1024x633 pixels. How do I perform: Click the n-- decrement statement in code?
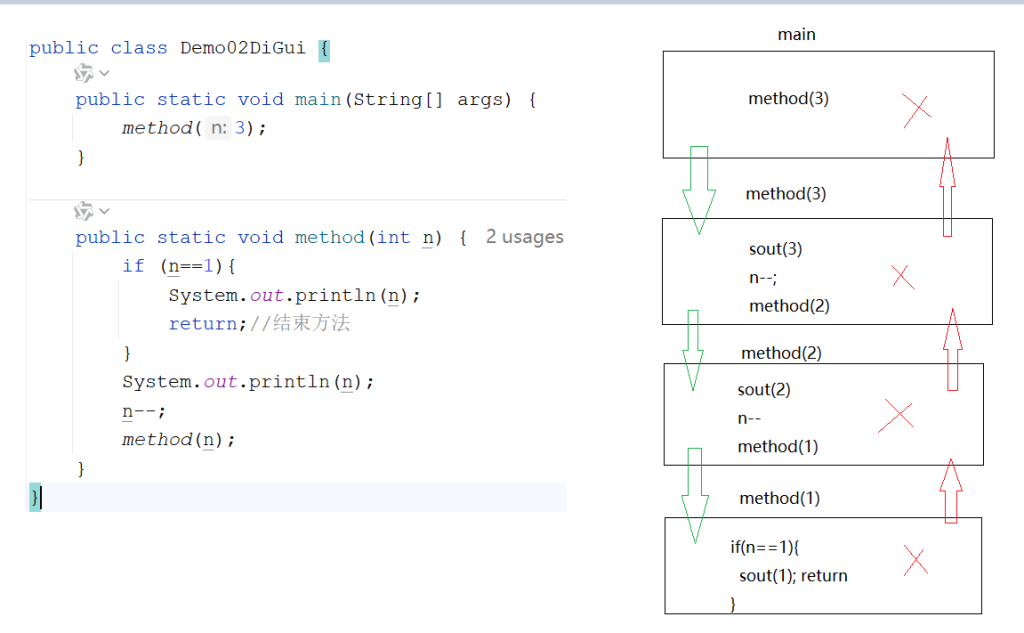coord(143,411)
